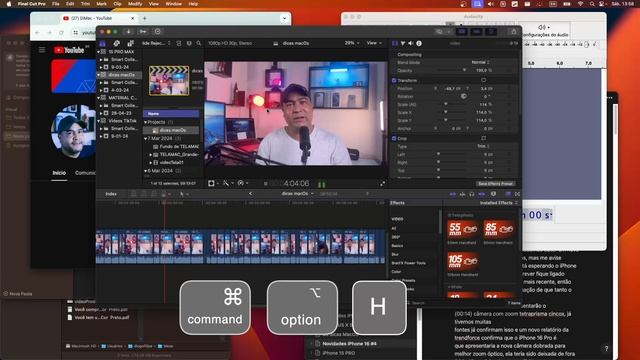Toggle the Crop checkbox

pos(394,138)
